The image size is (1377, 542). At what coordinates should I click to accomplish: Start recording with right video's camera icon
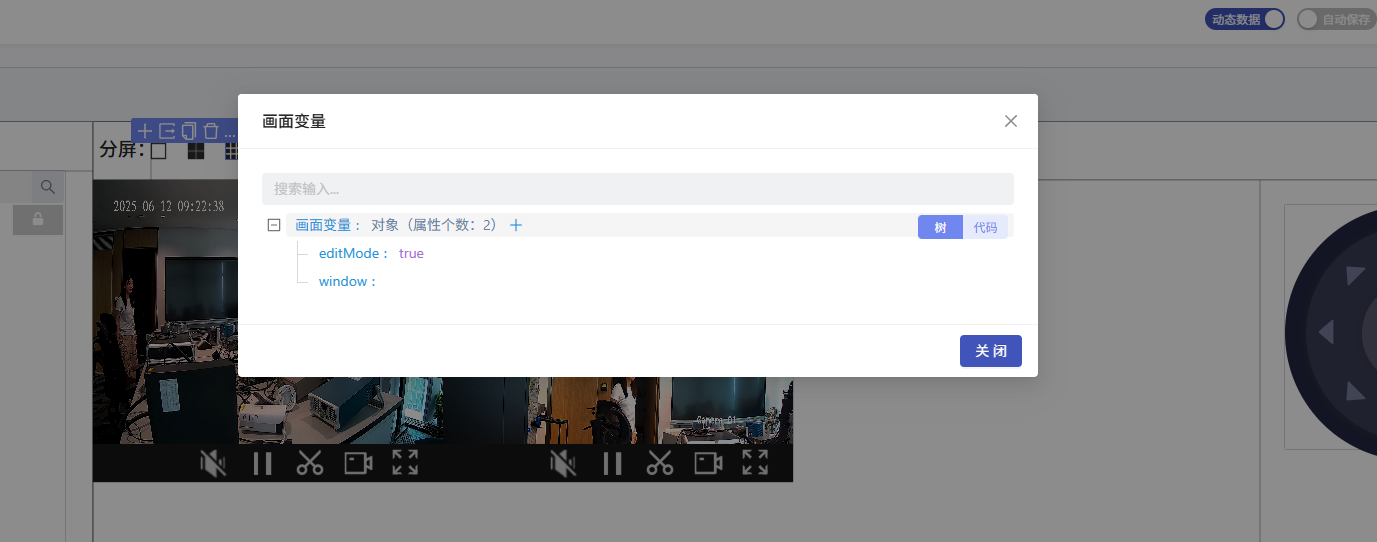click(708, 463)
